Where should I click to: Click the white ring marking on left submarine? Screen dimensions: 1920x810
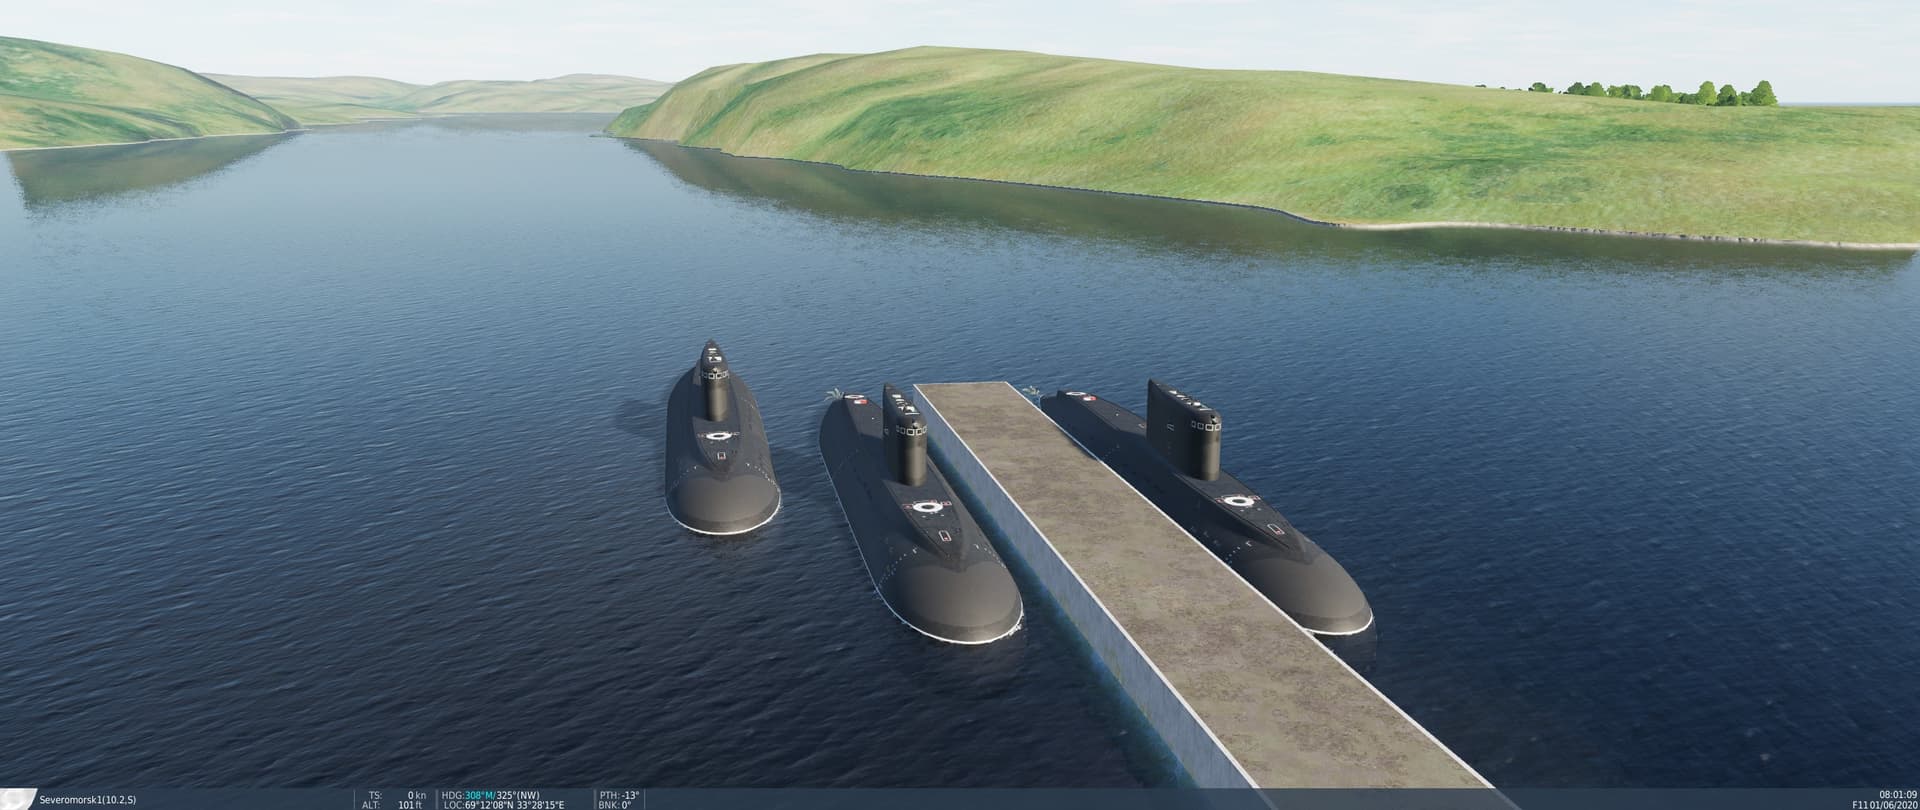tap(717, 436)
